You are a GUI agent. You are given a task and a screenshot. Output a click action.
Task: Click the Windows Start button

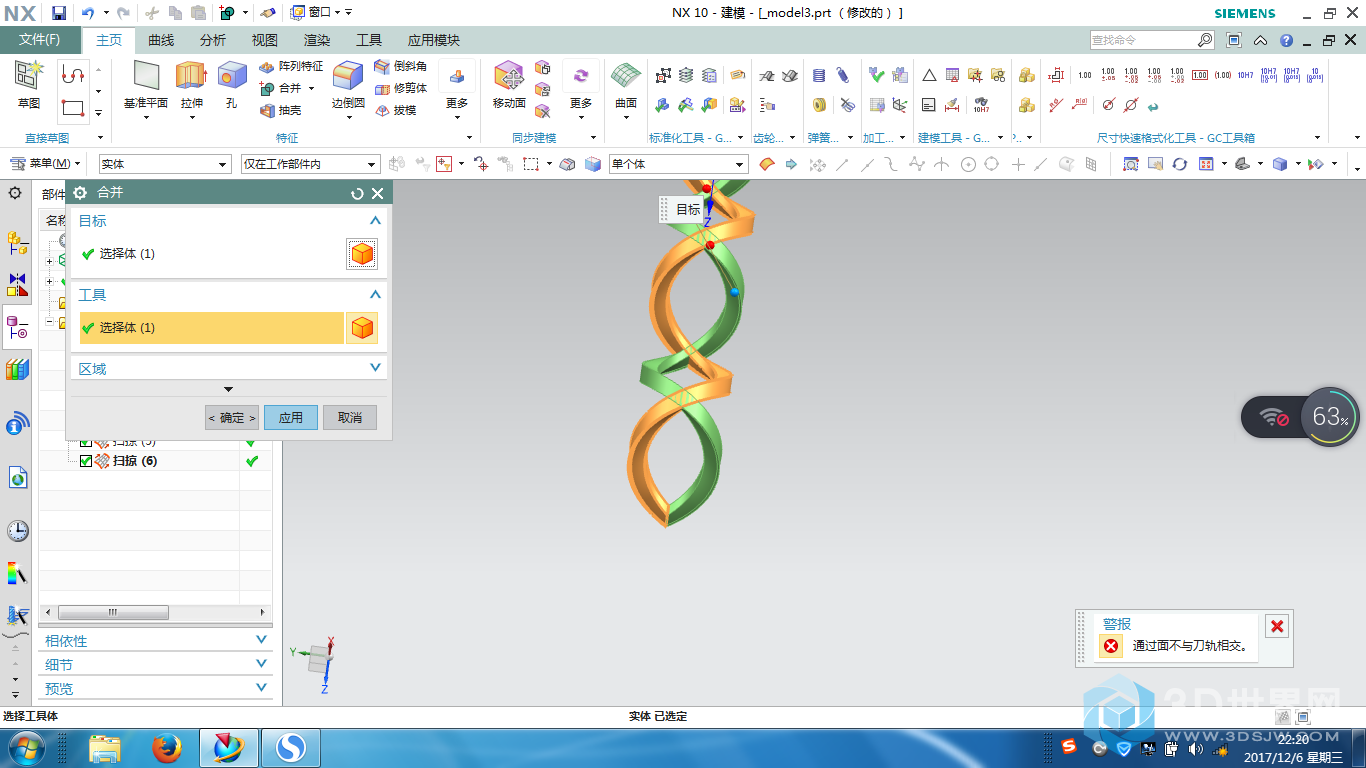point(26,748)
